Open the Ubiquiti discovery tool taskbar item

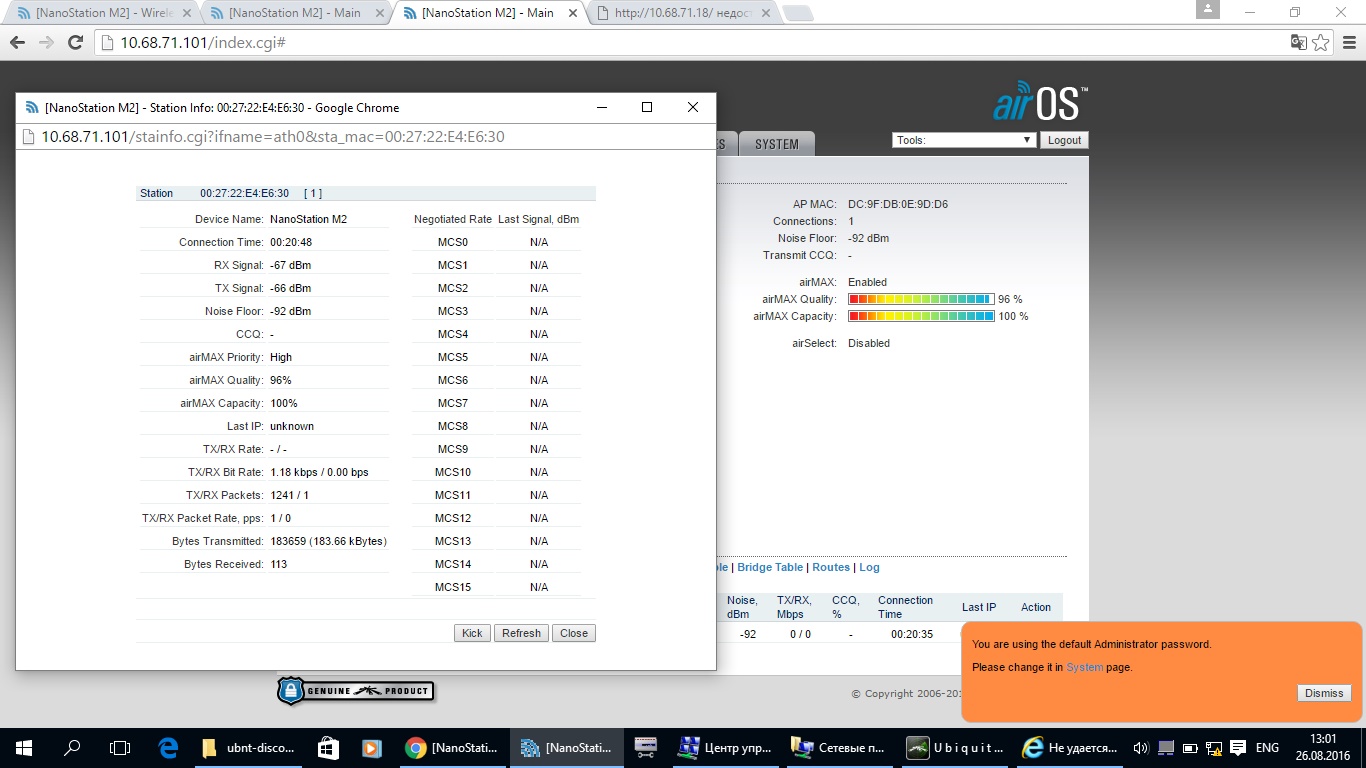tap(955, 748)
